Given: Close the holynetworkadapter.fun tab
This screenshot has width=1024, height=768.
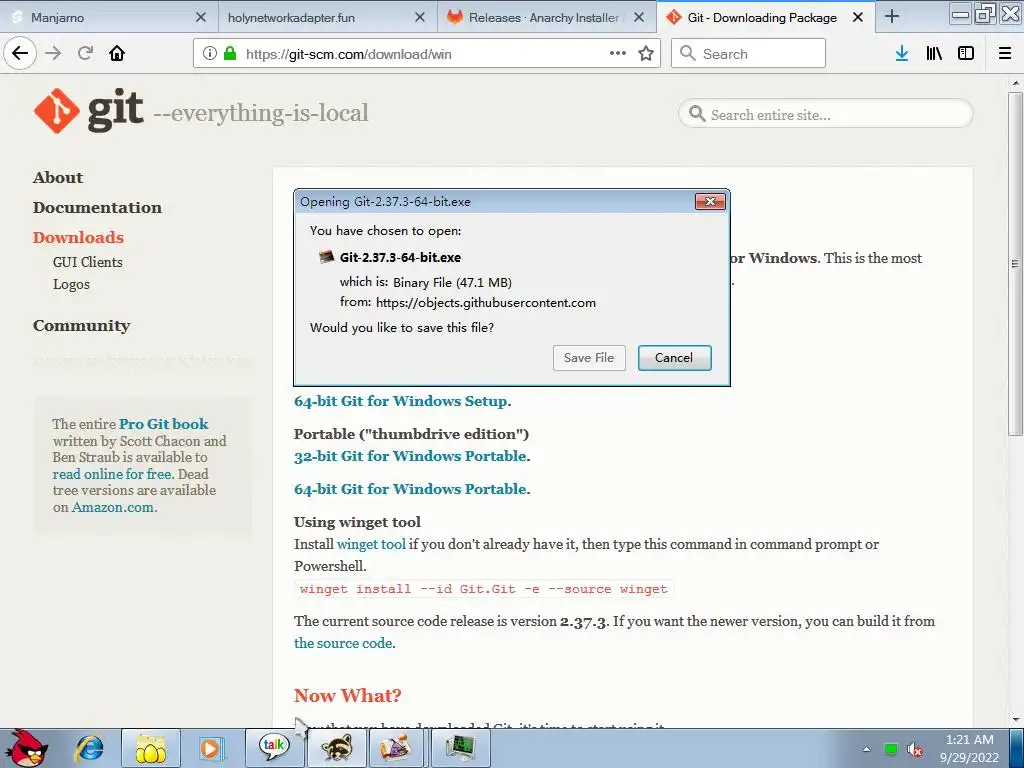Looking at the screenshot, I should (421, 18).
